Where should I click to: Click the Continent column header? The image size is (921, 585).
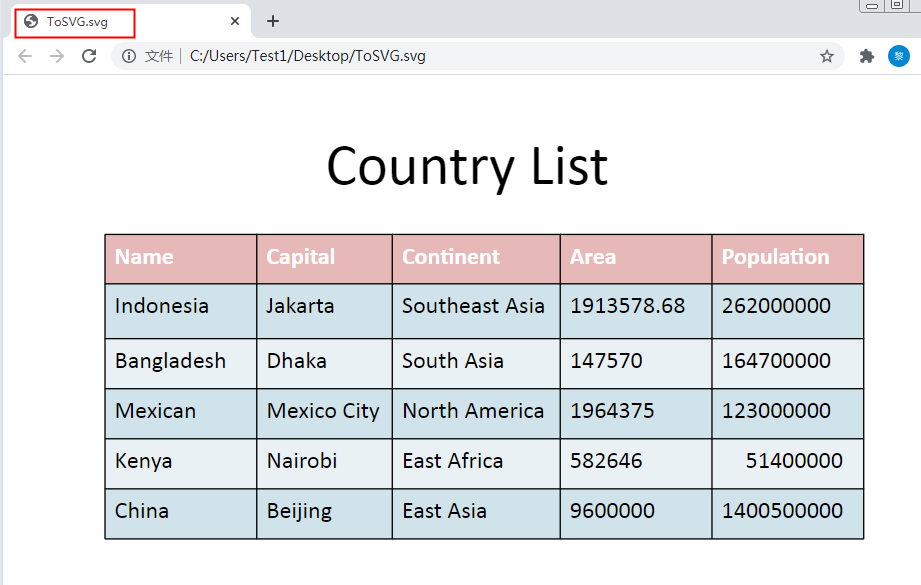451,257
